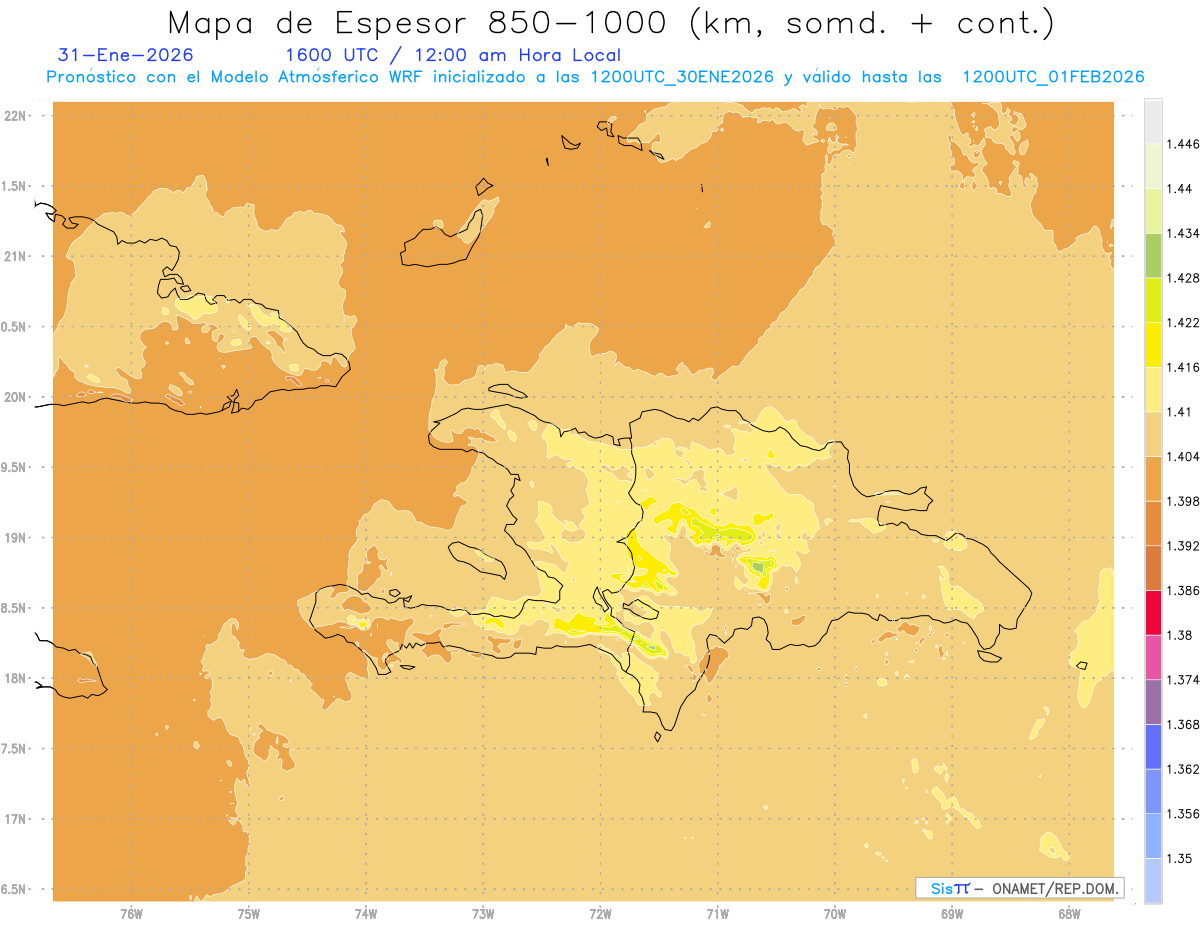Click the '18N' latitude label

14,678
